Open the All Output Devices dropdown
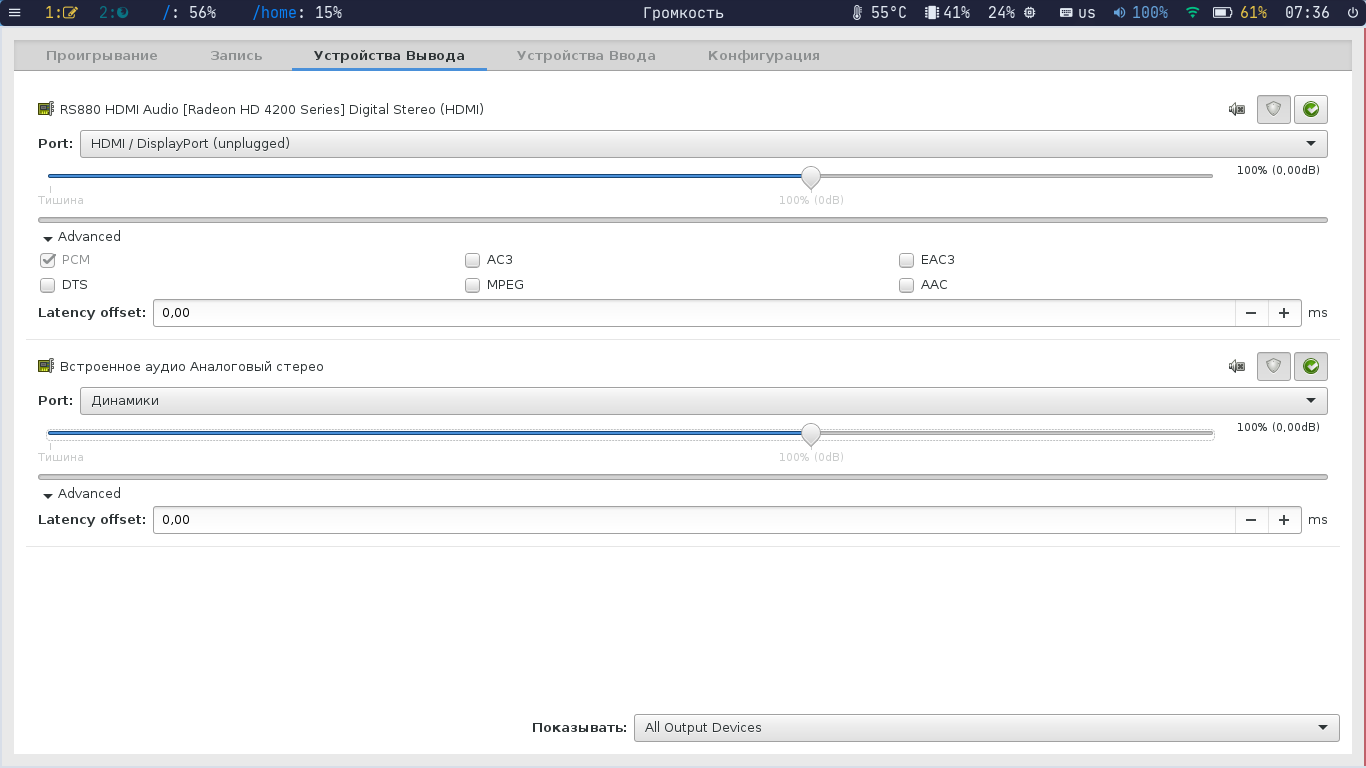Image resolution: width=1366 pixels, height=768 pixels. pos(986,728)
